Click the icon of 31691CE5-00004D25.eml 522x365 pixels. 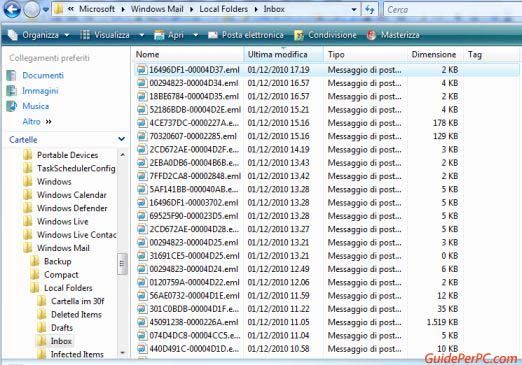click(x=142, y=256)
